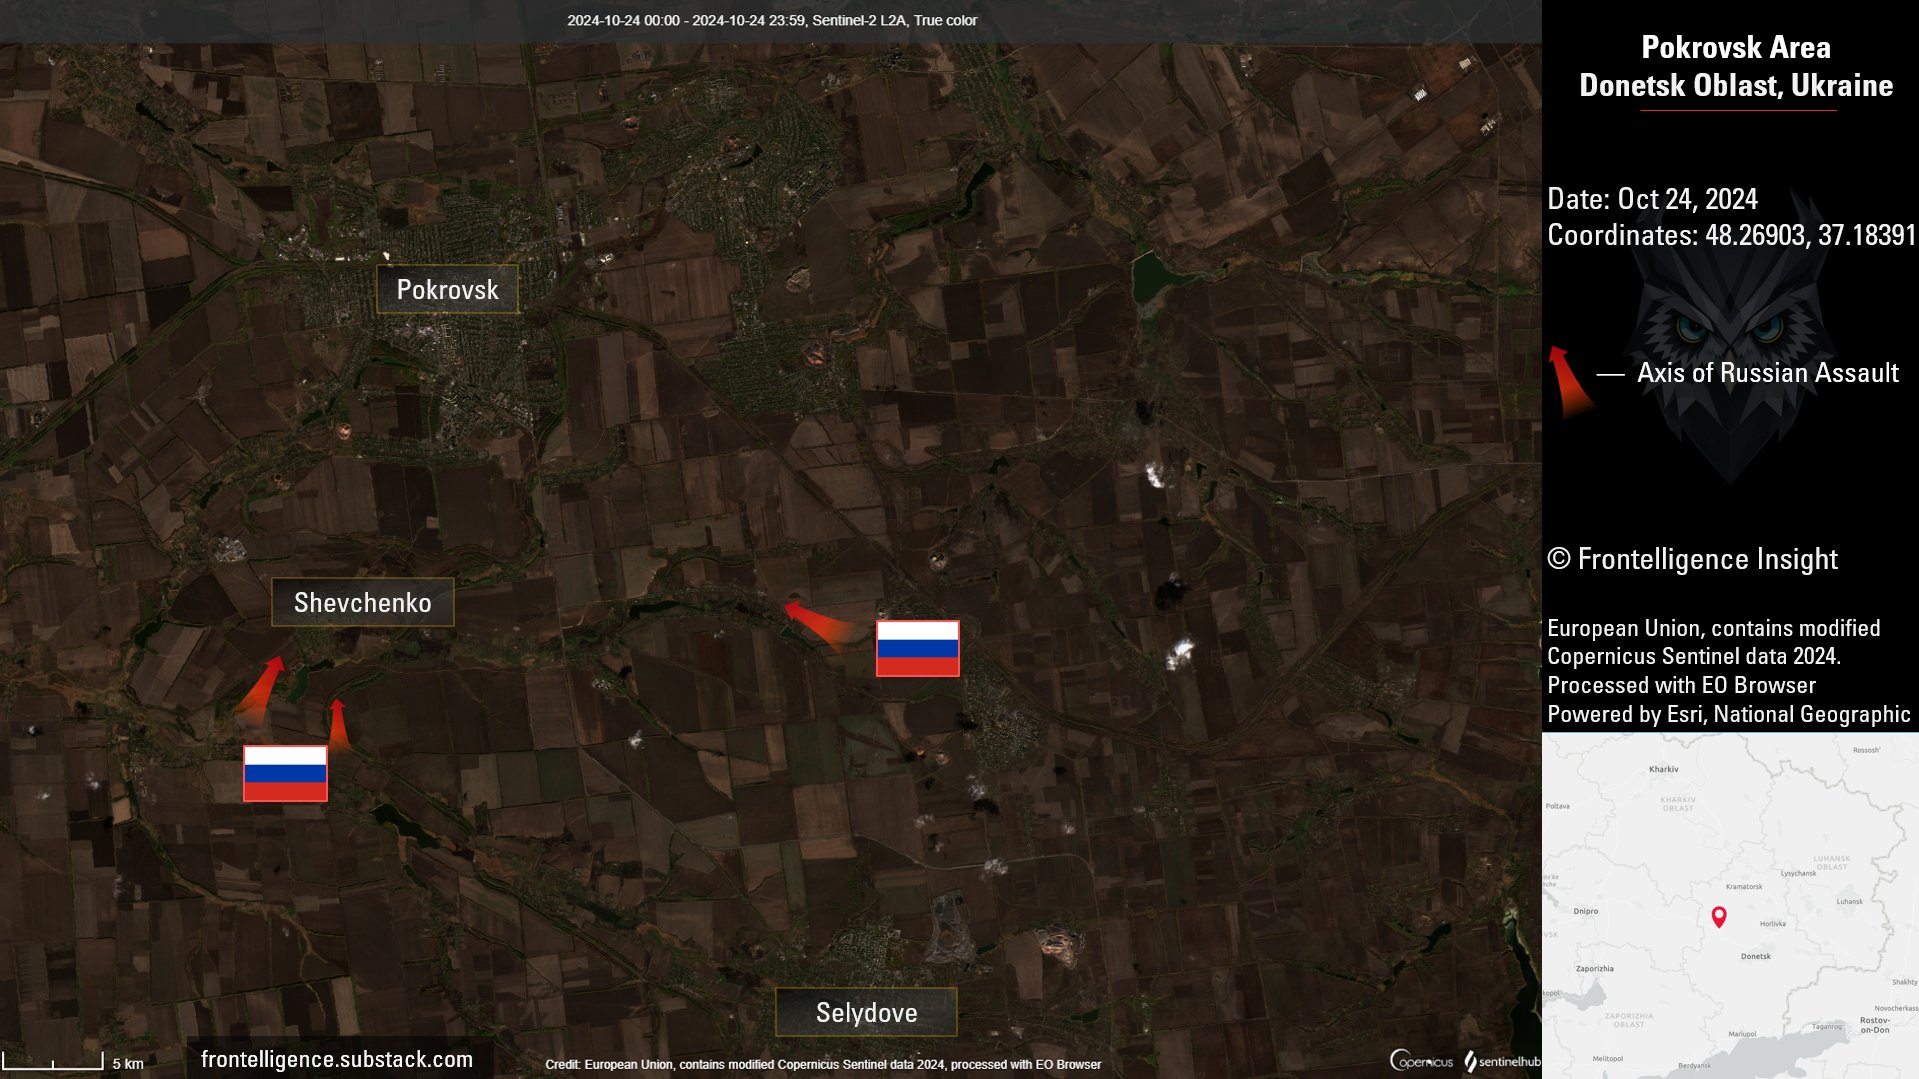Click the red arrow in the legend
This screenshot has width=1919, height=1079.
point(1570,381)
